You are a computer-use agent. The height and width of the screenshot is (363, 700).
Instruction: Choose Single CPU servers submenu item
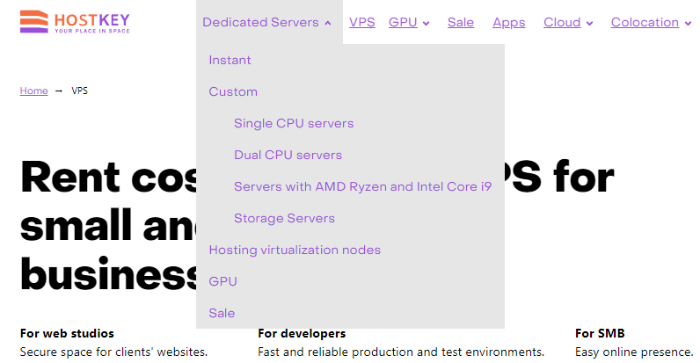(294, 123)
